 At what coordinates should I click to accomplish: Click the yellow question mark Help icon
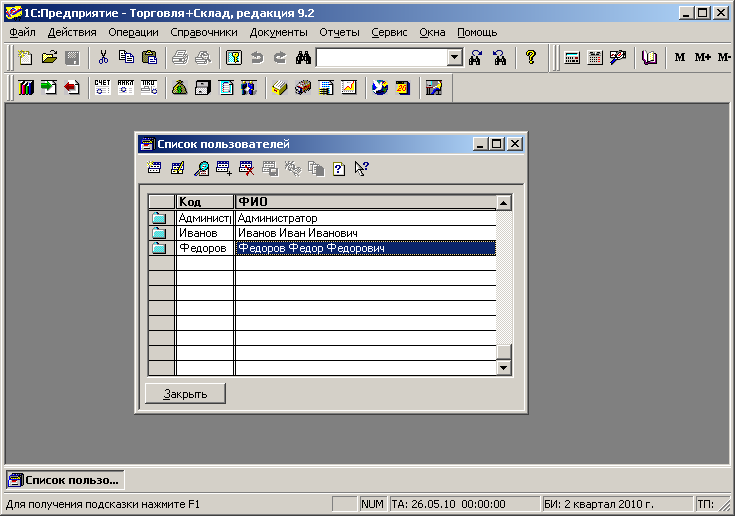click(531, 58)
